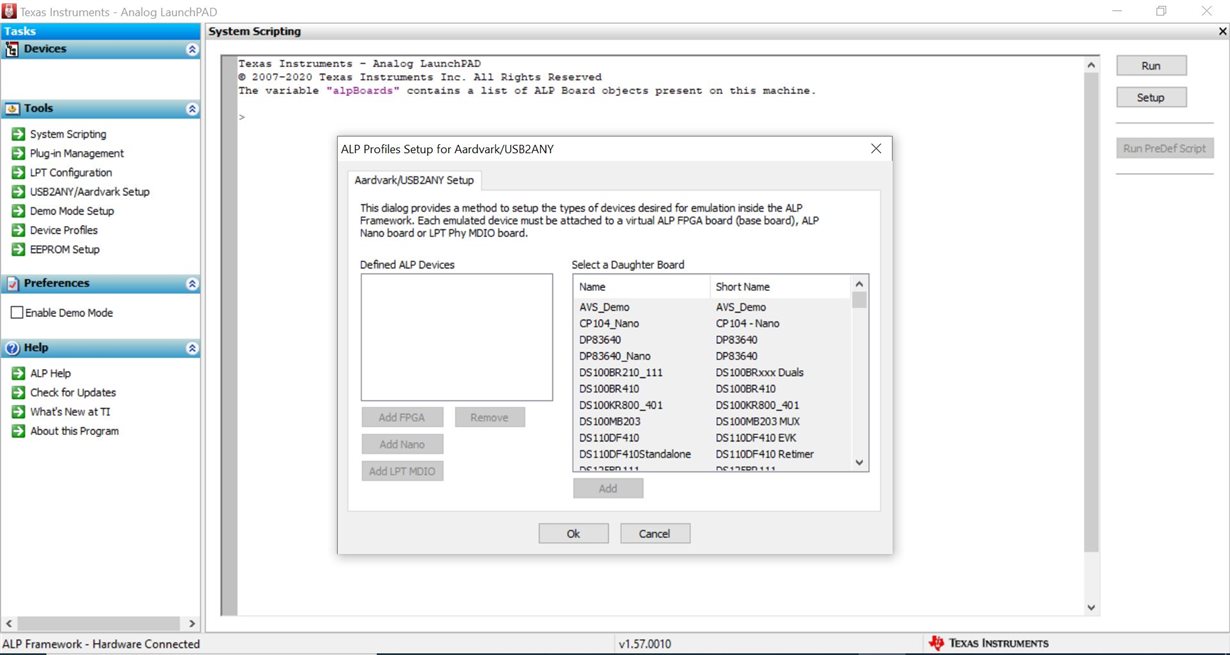Screen dimensions: 1230x655
Task: Click Cancel in the ALP Profiles dialog
Action: point(655,533)
